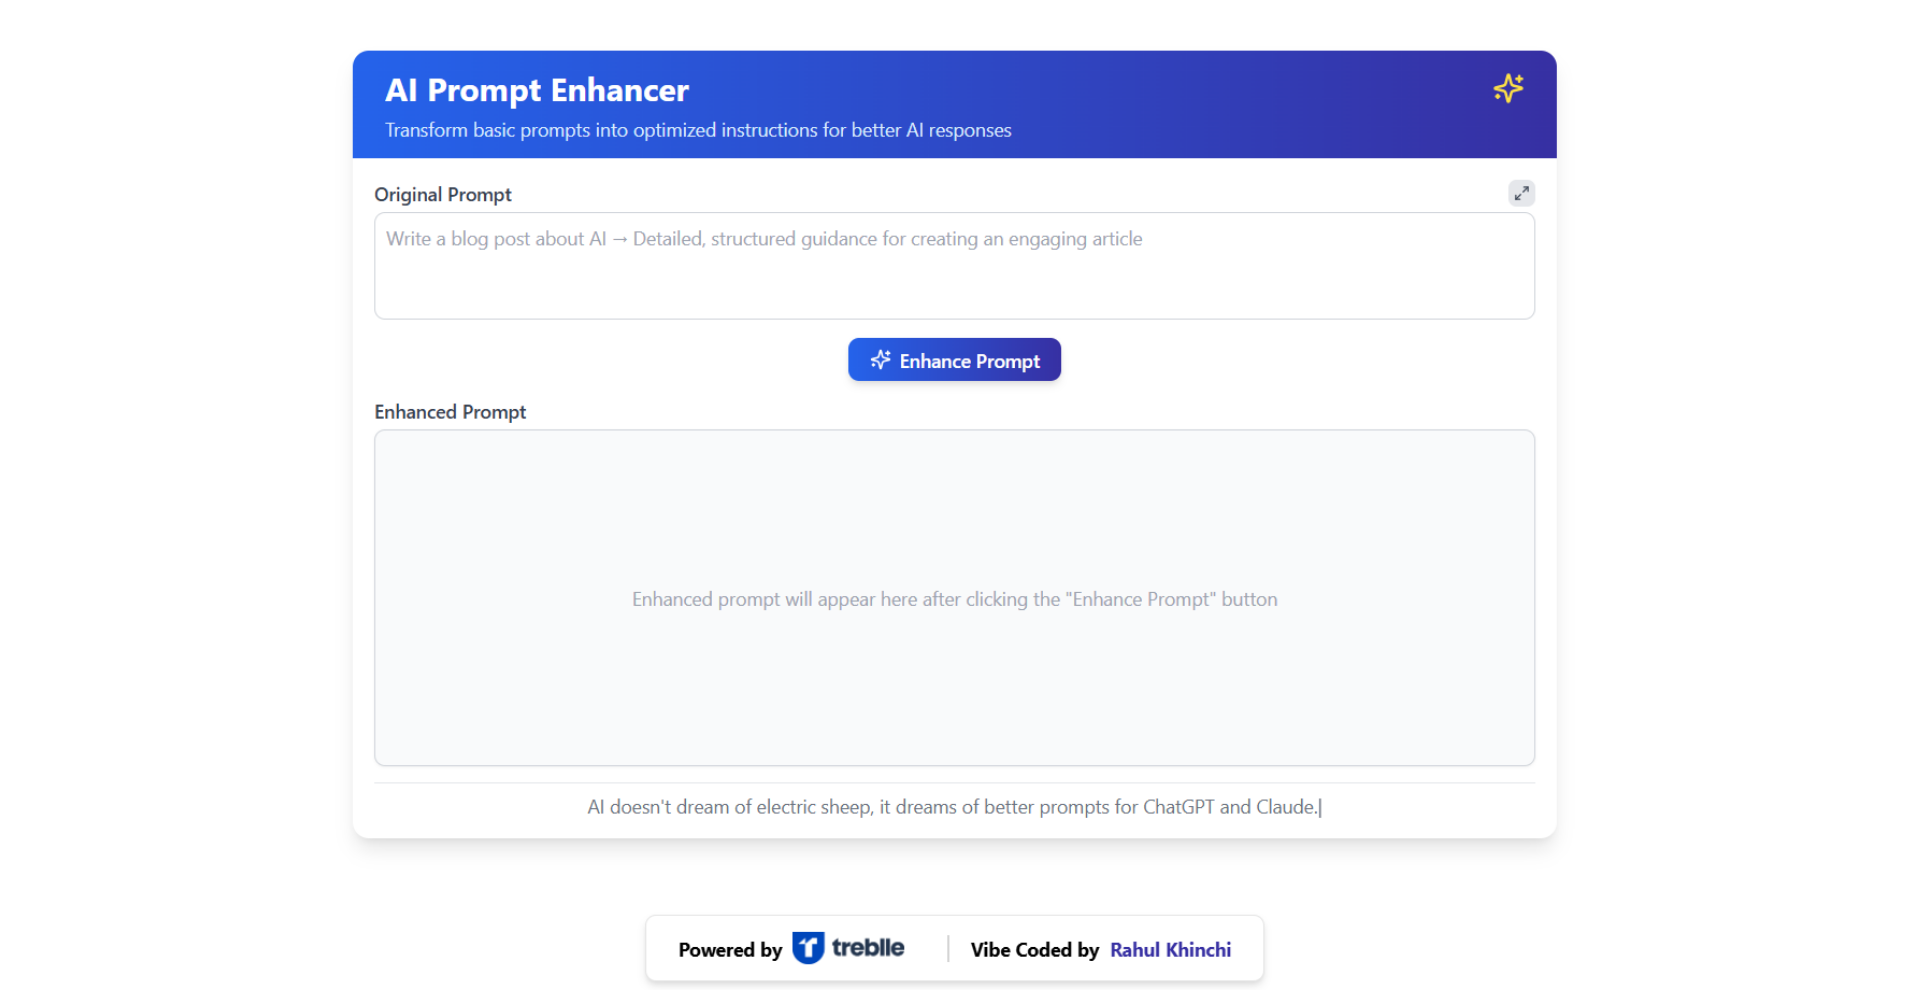Viewport: 1908px width, 990px height.
Task: Click the Enhanced Prompt output placeholder text
Action: [x=953, y=599]
